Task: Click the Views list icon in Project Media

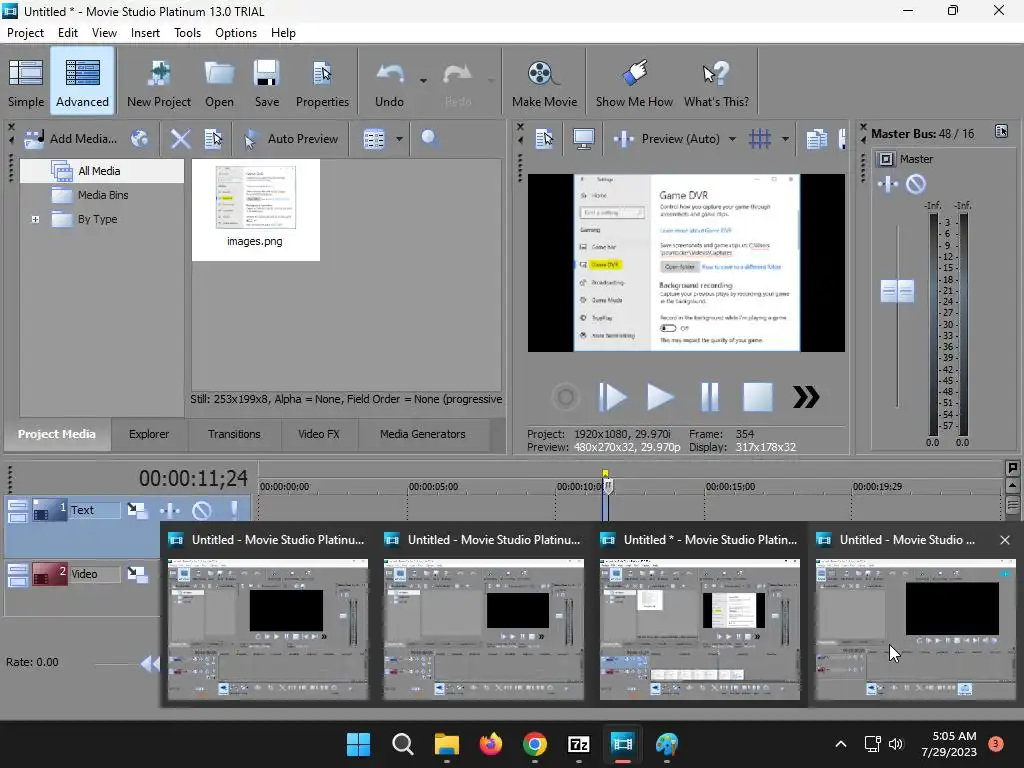Action: [x=374, y=138]
